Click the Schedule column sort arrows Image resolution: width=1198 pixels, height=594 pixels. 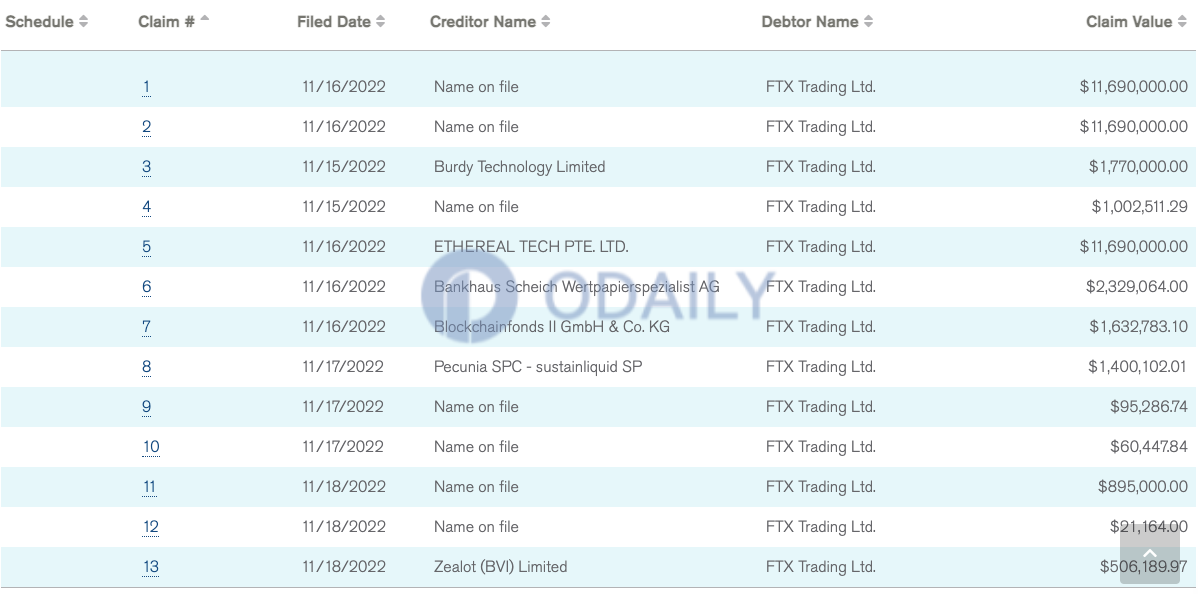pos(83,21)
